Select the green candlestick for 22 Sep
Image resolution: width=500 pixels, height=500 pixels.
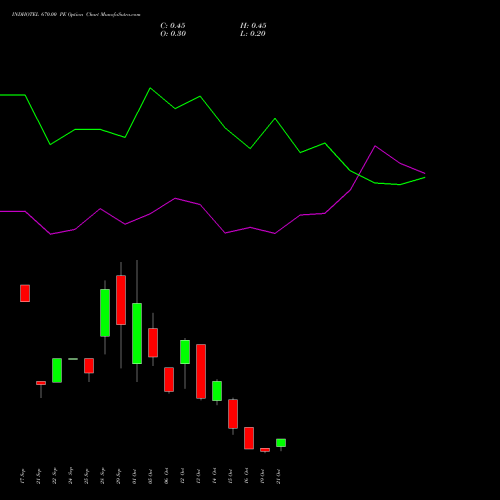click(57, 370)
